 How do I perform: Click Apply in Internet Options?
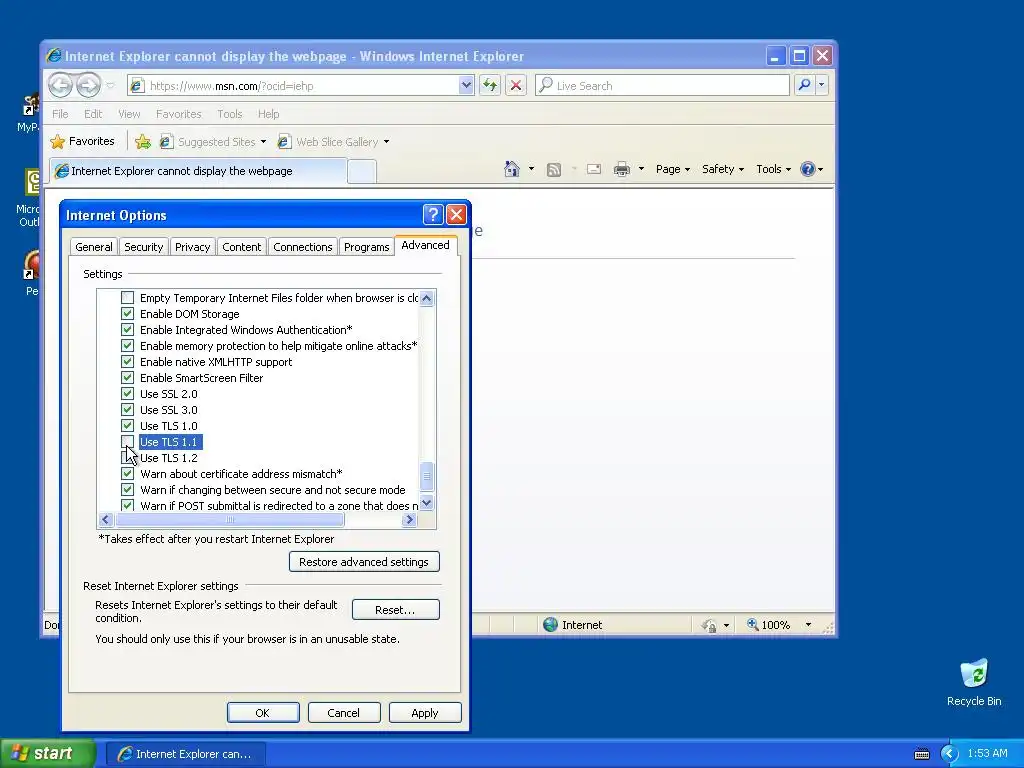coord(424,712)
